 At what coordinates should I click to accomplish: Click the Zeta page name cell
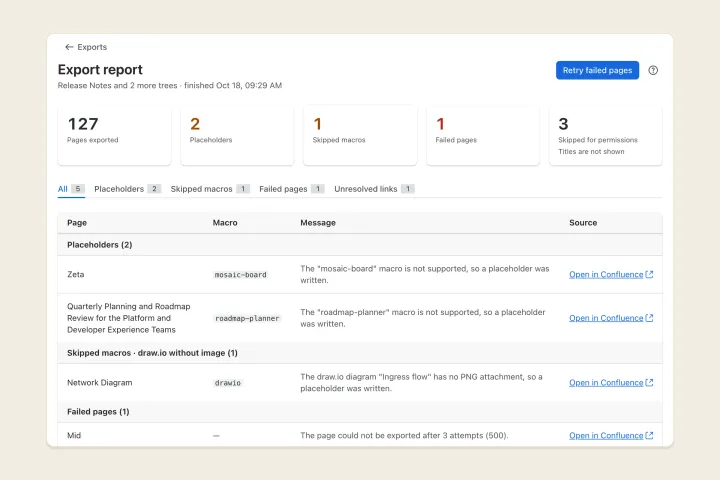point(76,274)
